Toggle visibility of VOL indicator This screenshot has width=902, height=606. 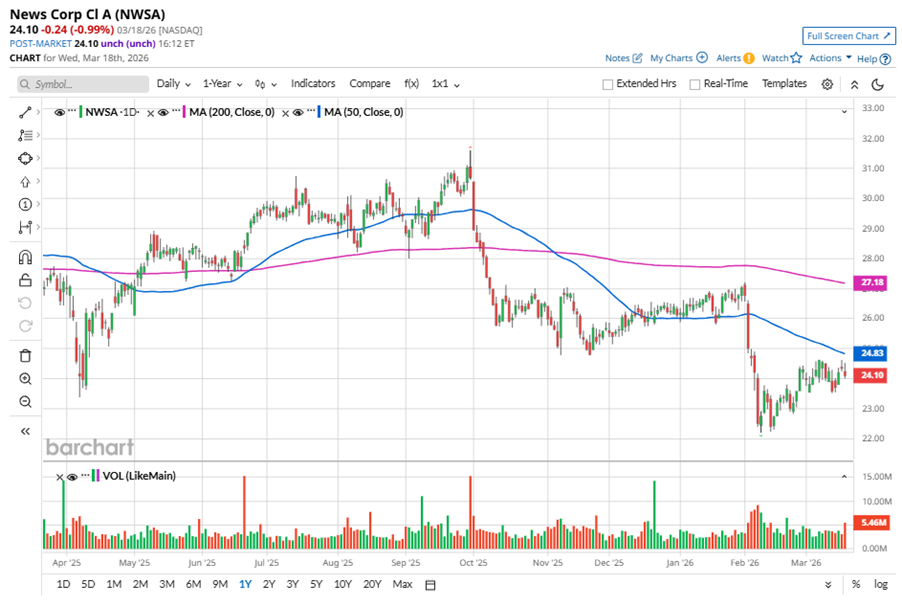pyautogui.click(x=72, y=477)
